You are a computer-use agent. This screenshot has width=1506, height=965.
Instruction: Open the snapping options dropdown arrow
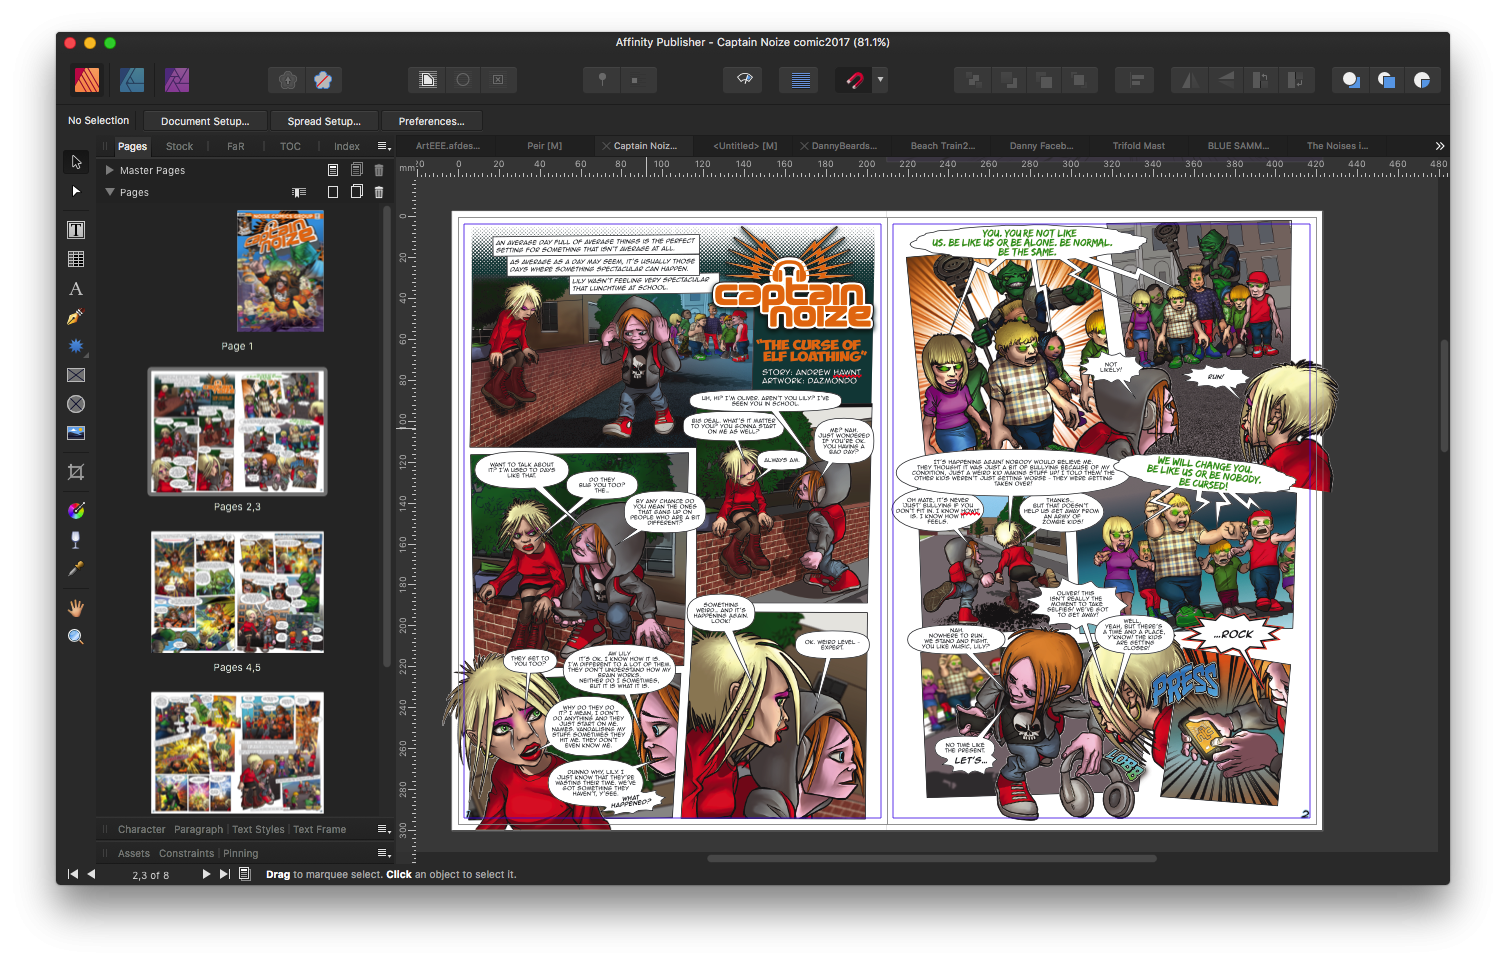click(880, 80)
